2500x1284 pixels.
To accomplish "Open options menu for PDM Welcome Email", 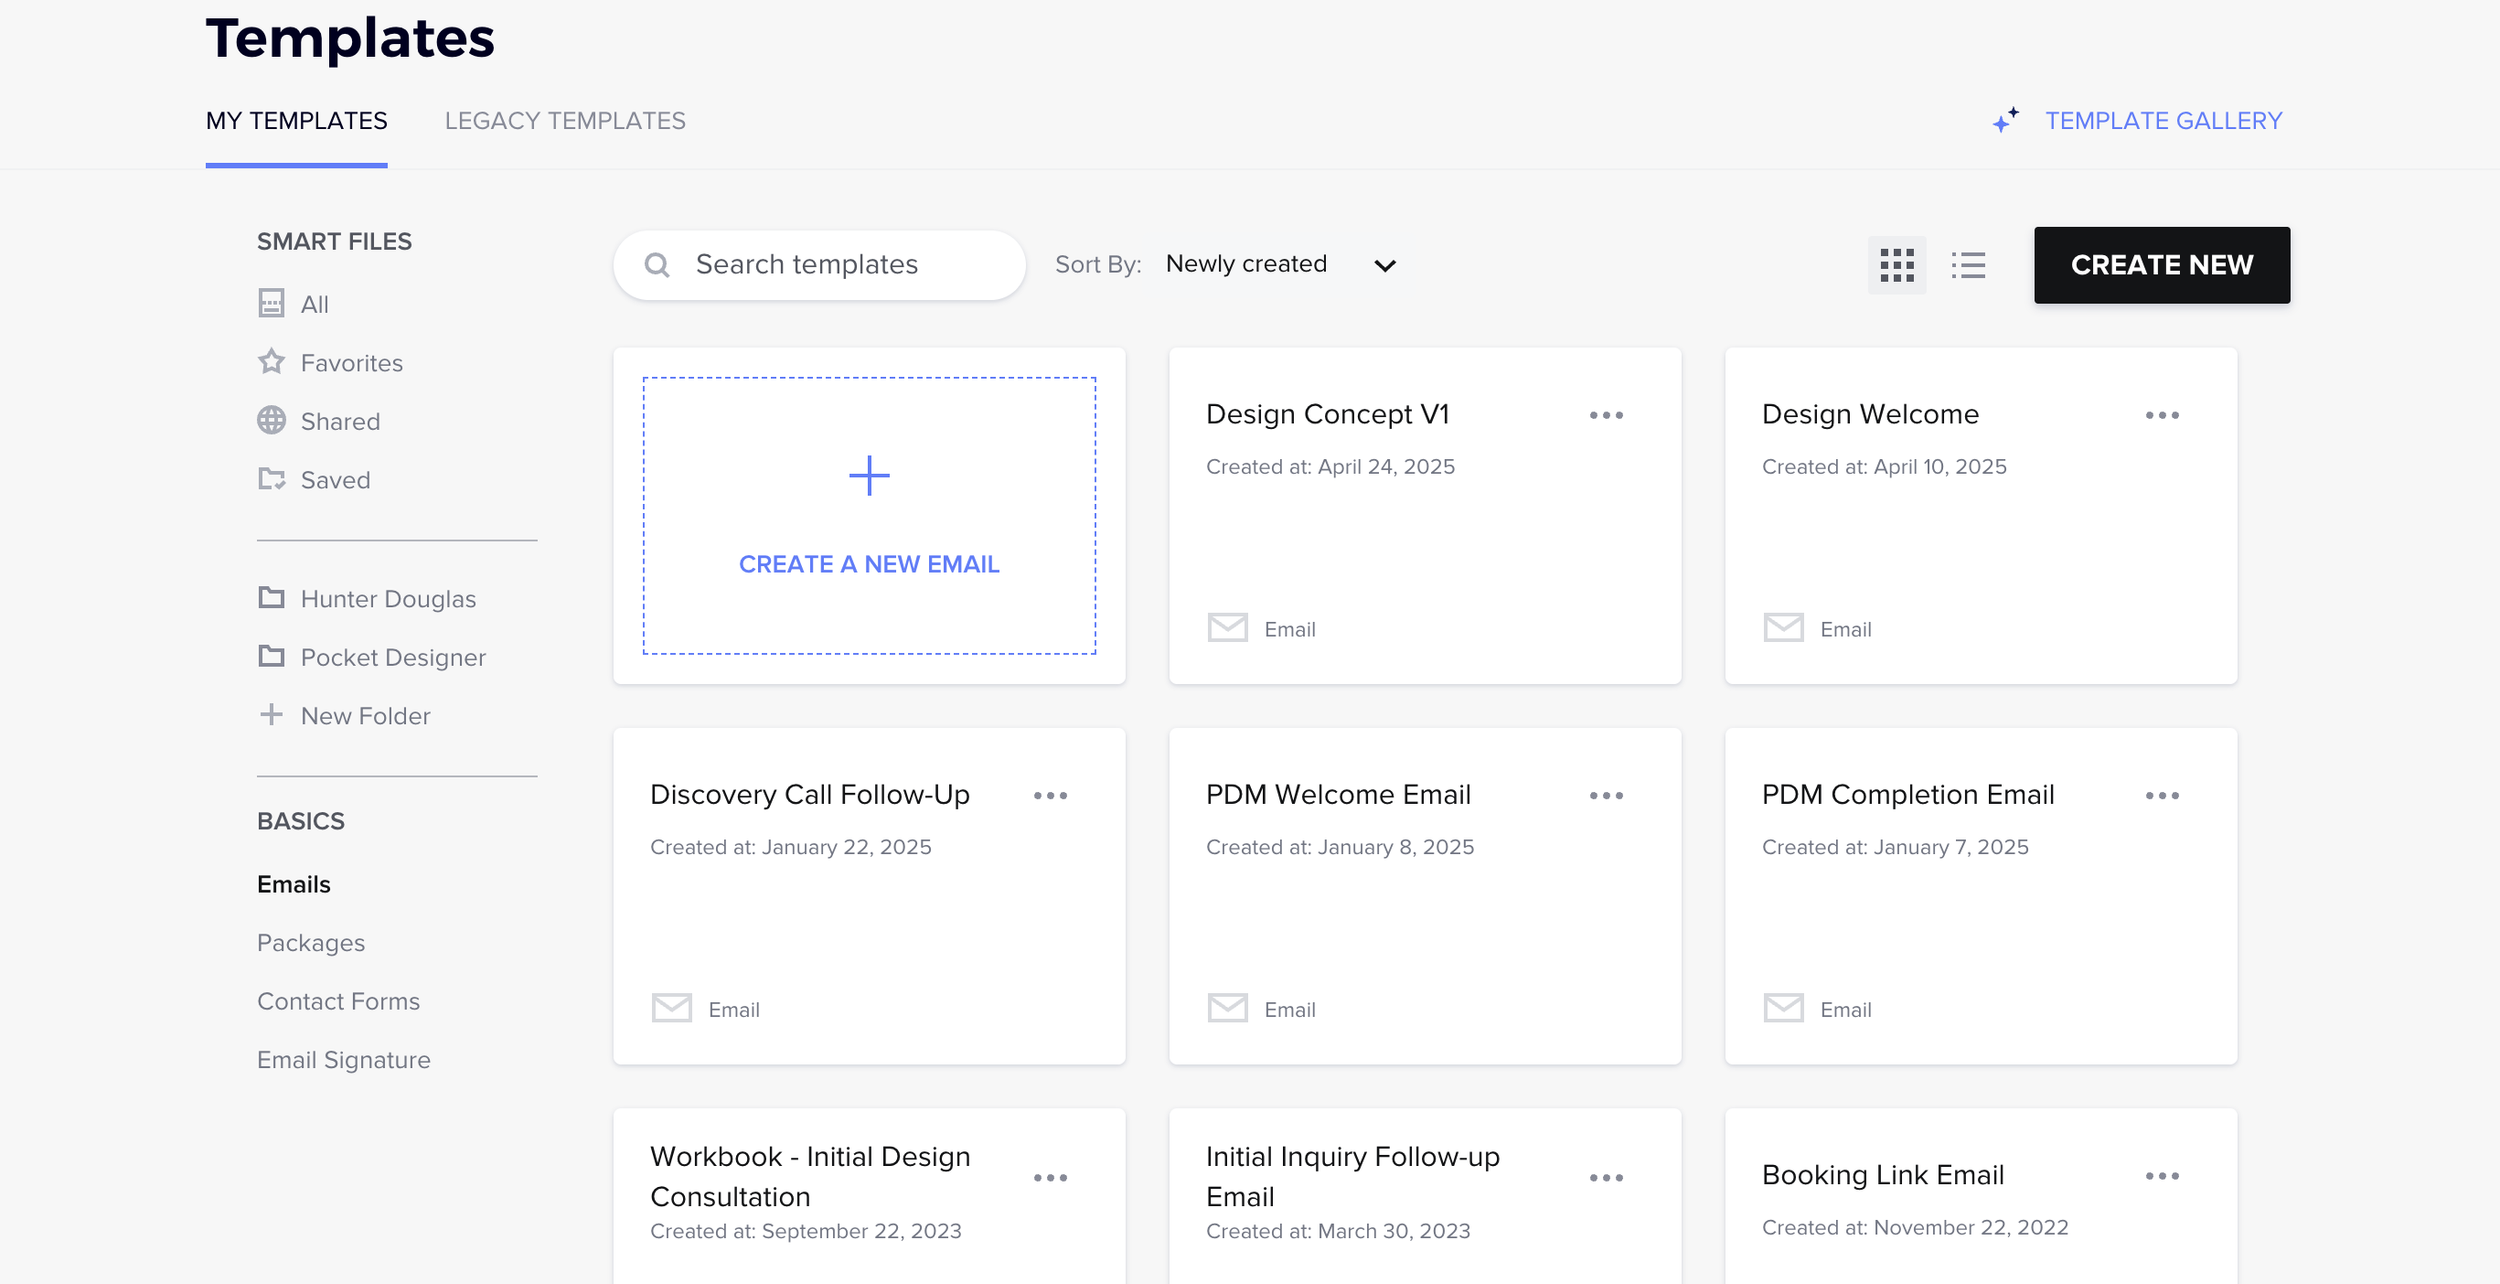I will point(1606,796).
